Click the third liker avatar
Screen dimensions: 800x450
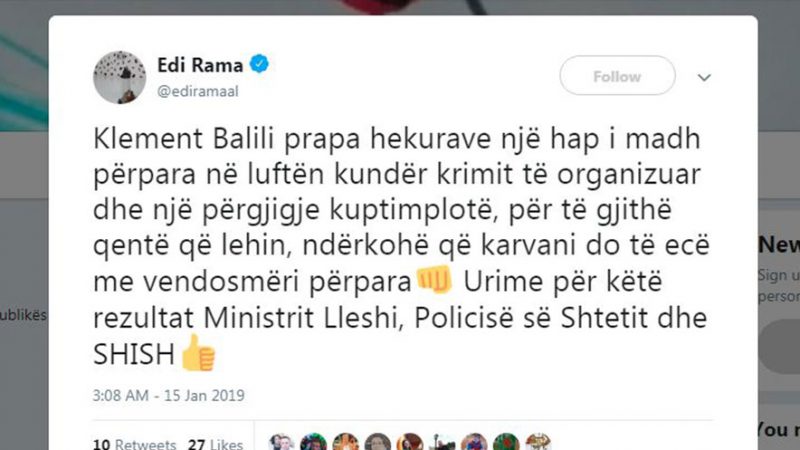(345, 442)
